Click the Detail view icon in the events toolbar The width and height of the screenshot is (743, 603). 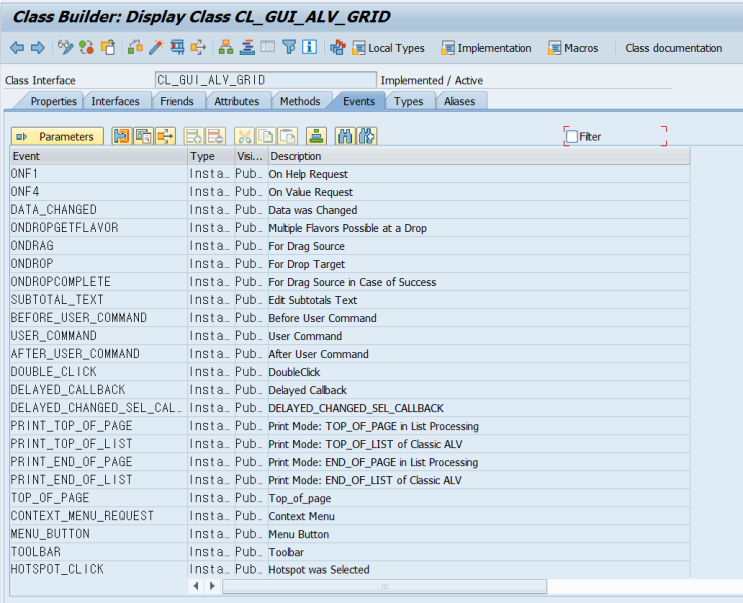(x=144, y=136)
